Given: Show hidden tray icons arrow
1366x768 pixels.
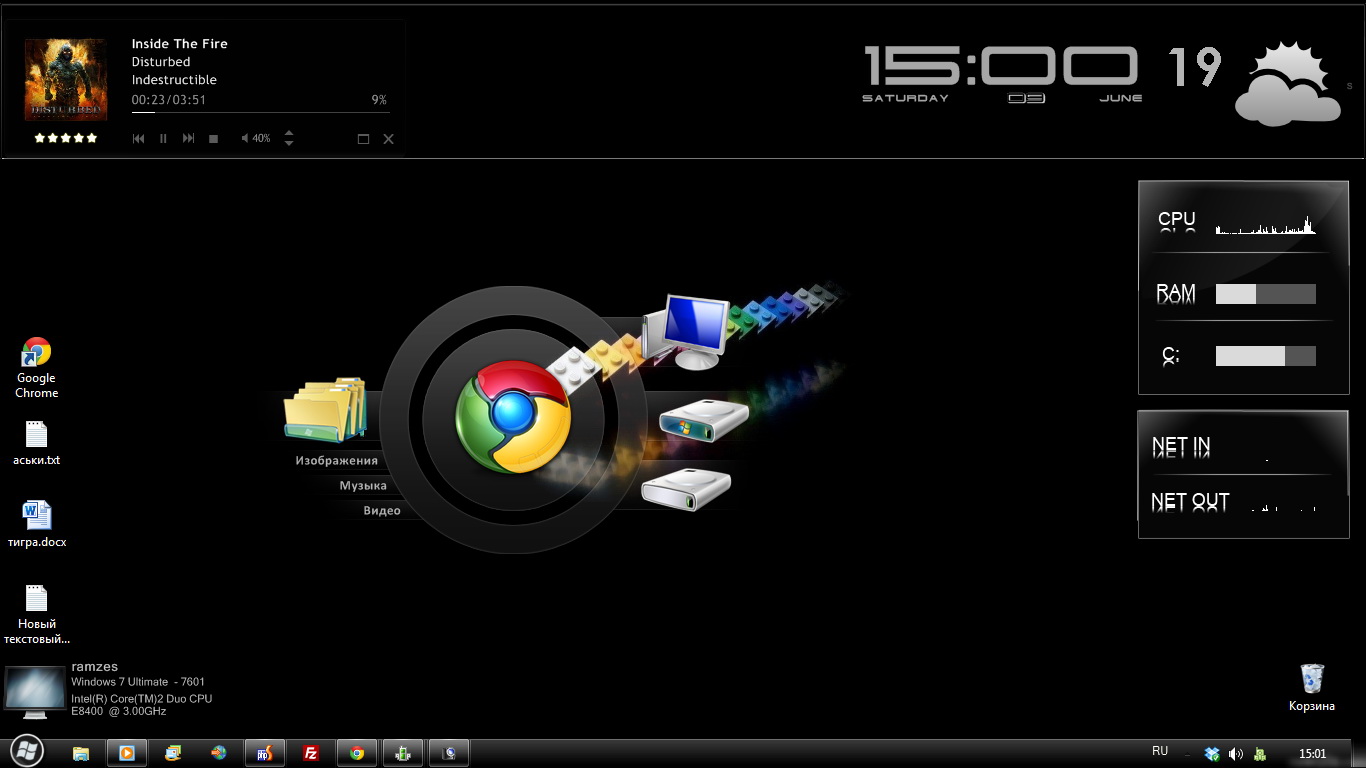Looking at the screenshot, I should tap(1186, 754).
